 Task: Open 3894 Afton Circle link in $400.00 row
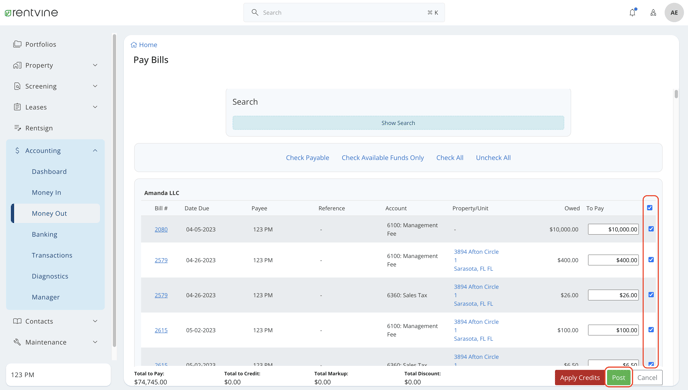coord(476,260)
